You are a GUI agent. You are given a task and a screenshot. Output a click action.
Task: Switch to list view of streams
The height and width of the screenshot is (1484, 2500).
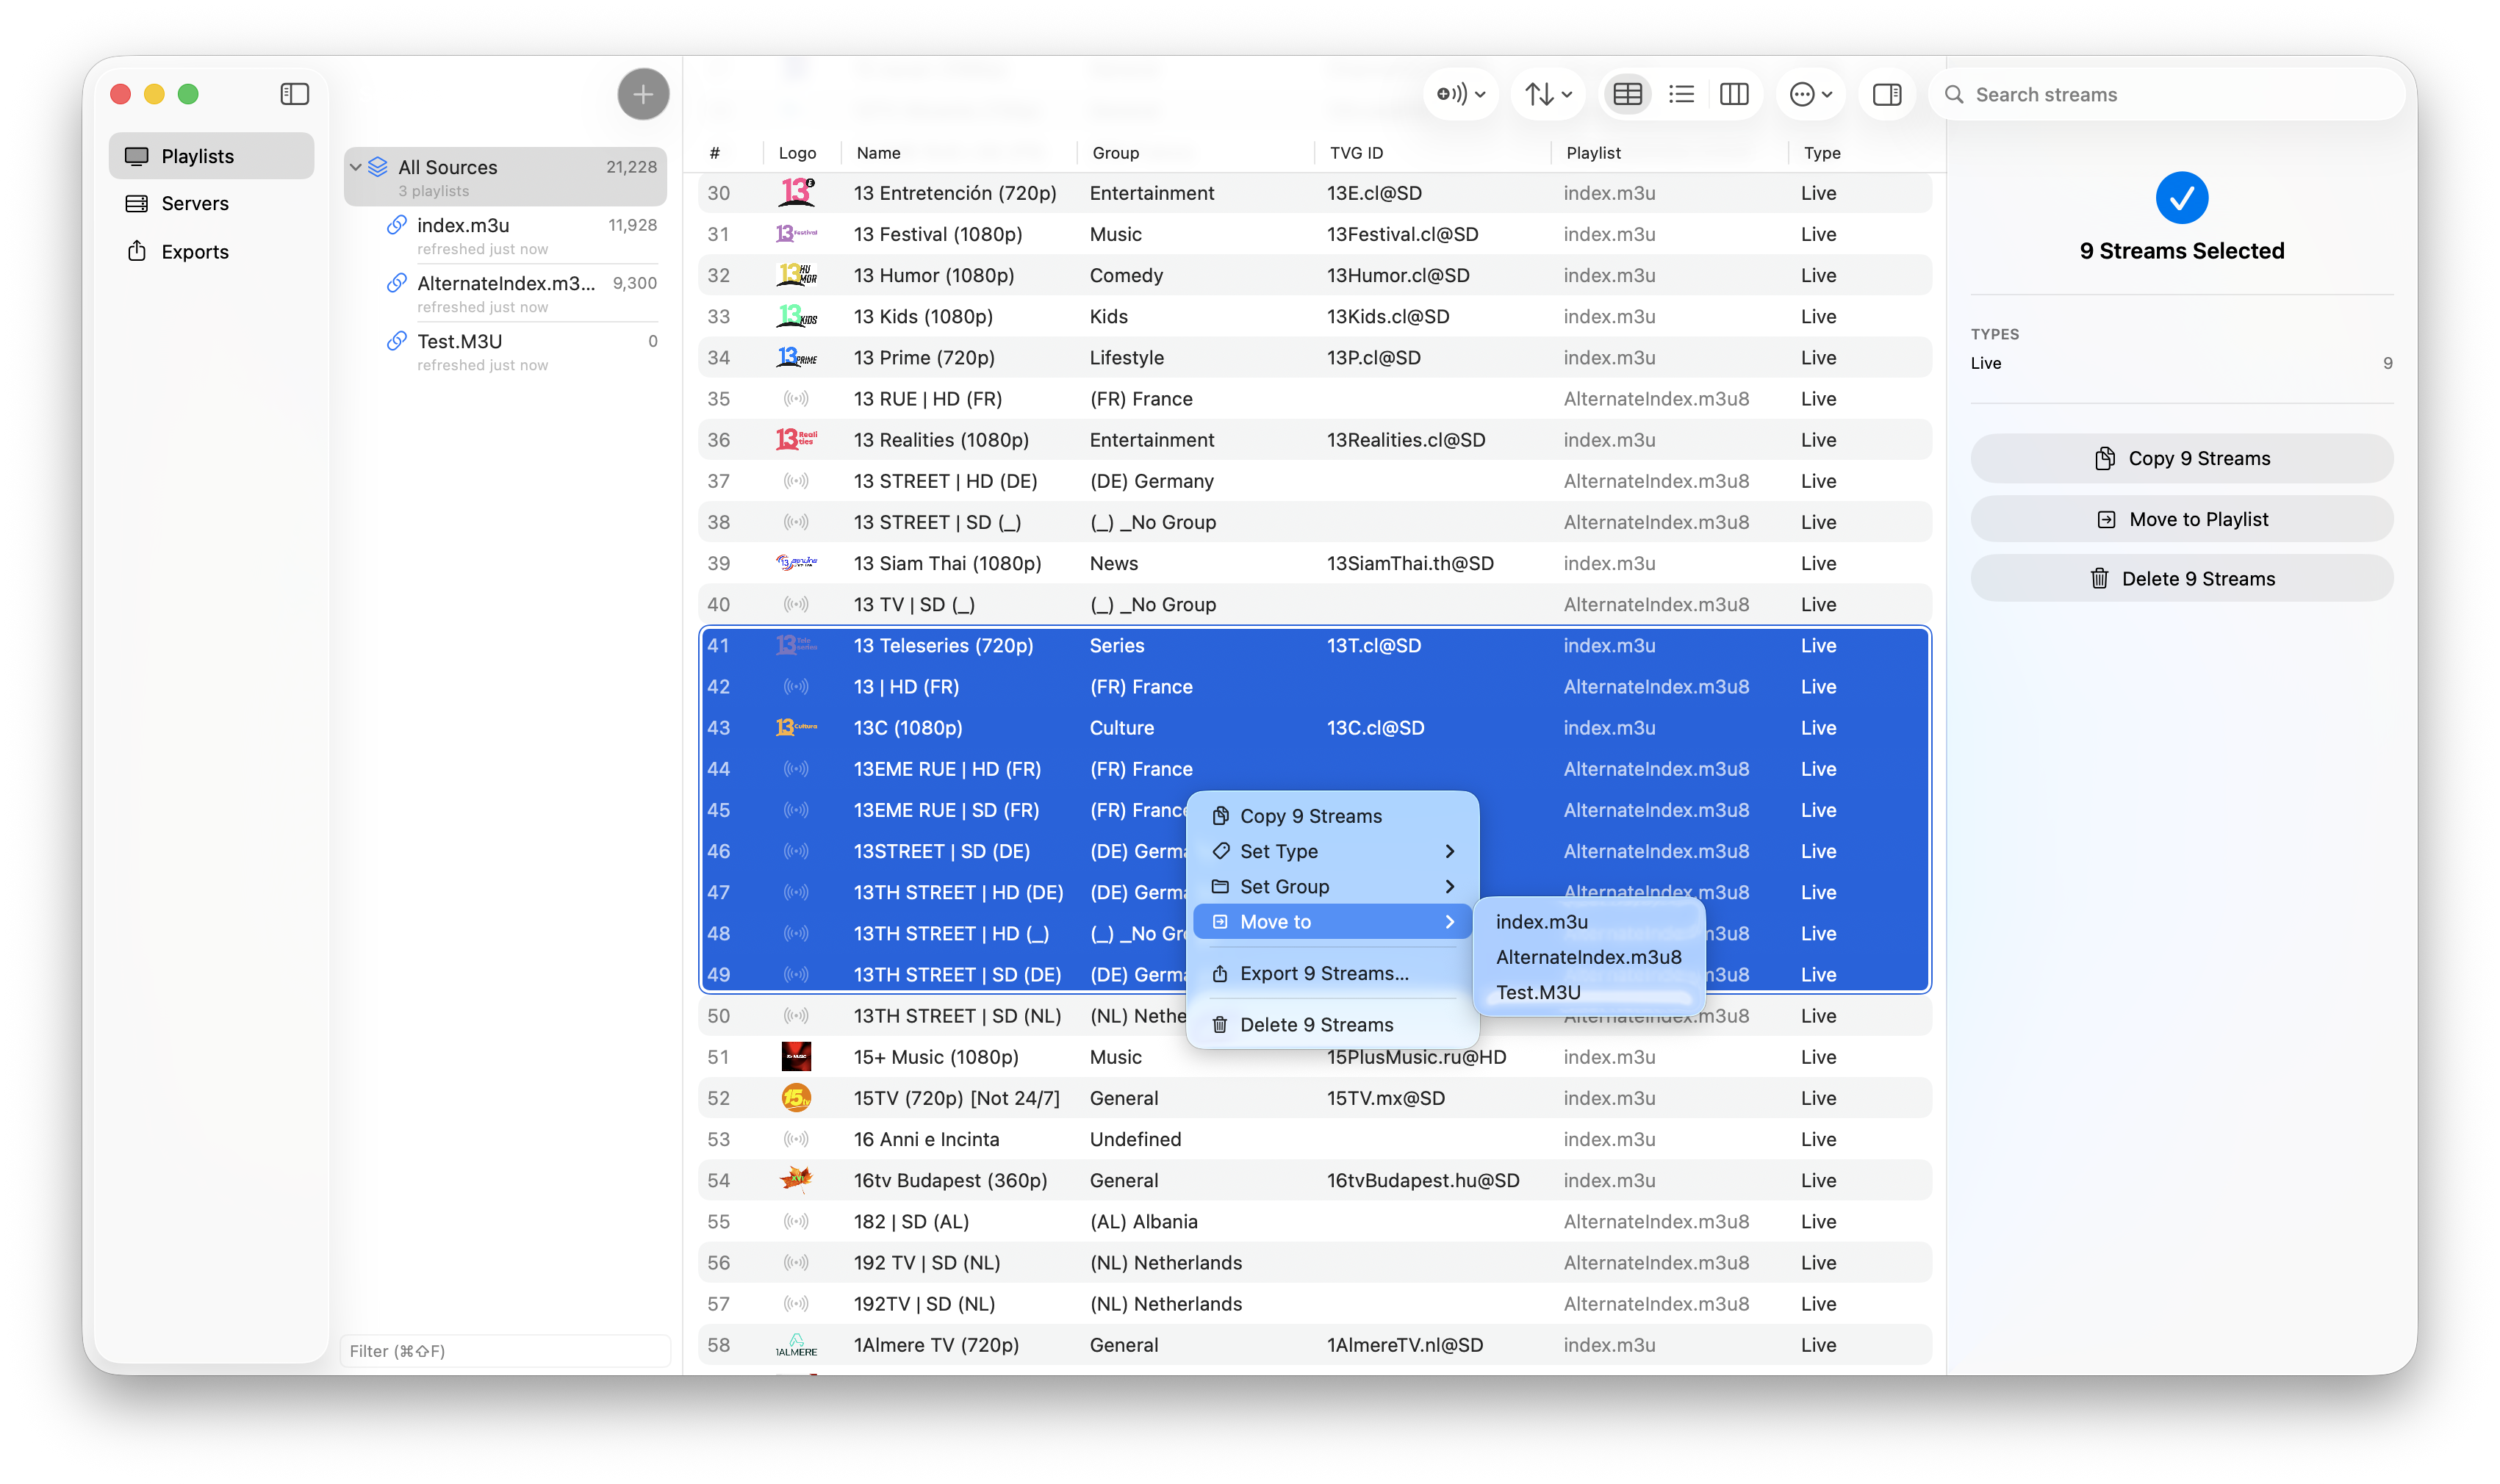(1681, 93)
